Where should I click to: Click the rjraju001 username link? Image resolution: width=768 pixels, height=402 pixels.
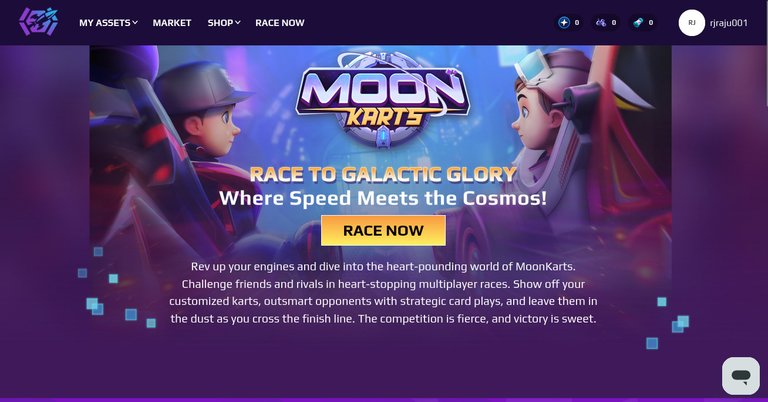[728, 23]
